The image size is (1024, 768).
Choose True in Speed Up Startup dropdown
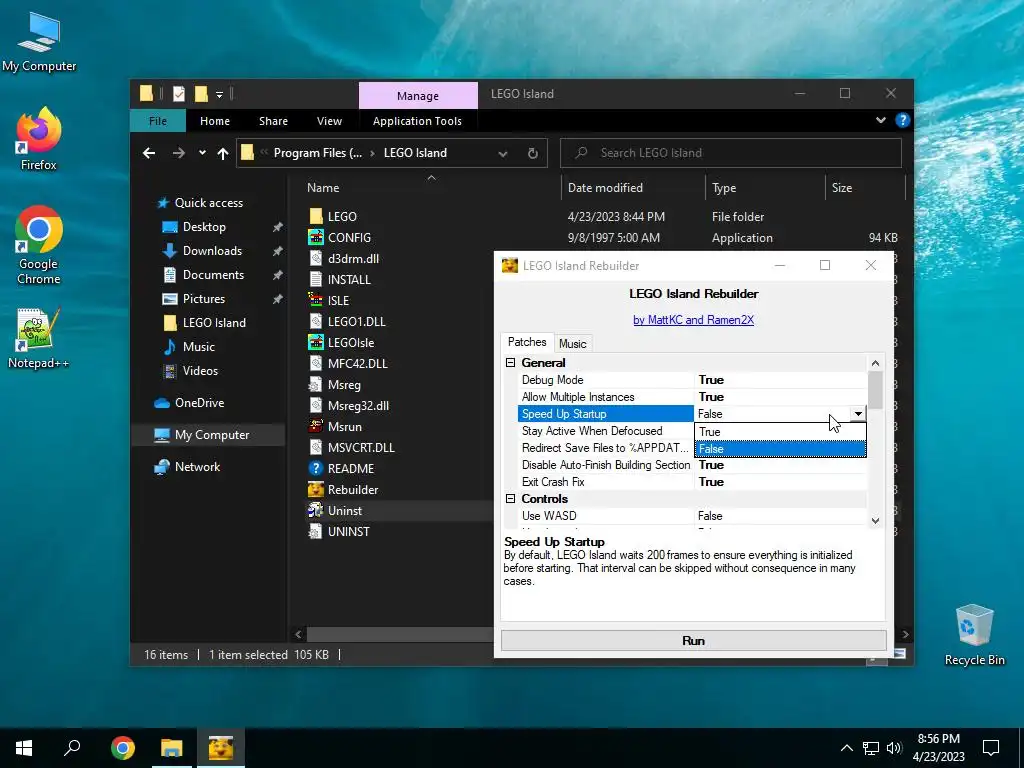[780, 432]
